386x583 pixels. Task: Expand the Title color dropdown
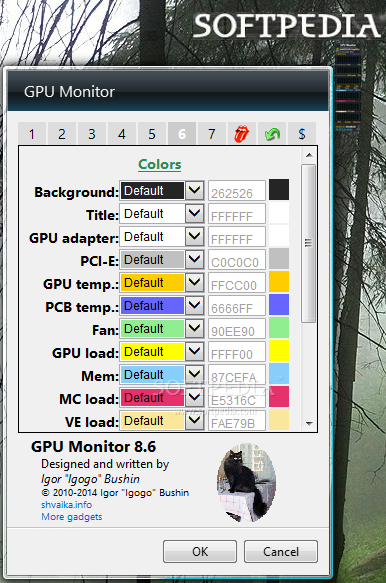(x=194, y=213)
